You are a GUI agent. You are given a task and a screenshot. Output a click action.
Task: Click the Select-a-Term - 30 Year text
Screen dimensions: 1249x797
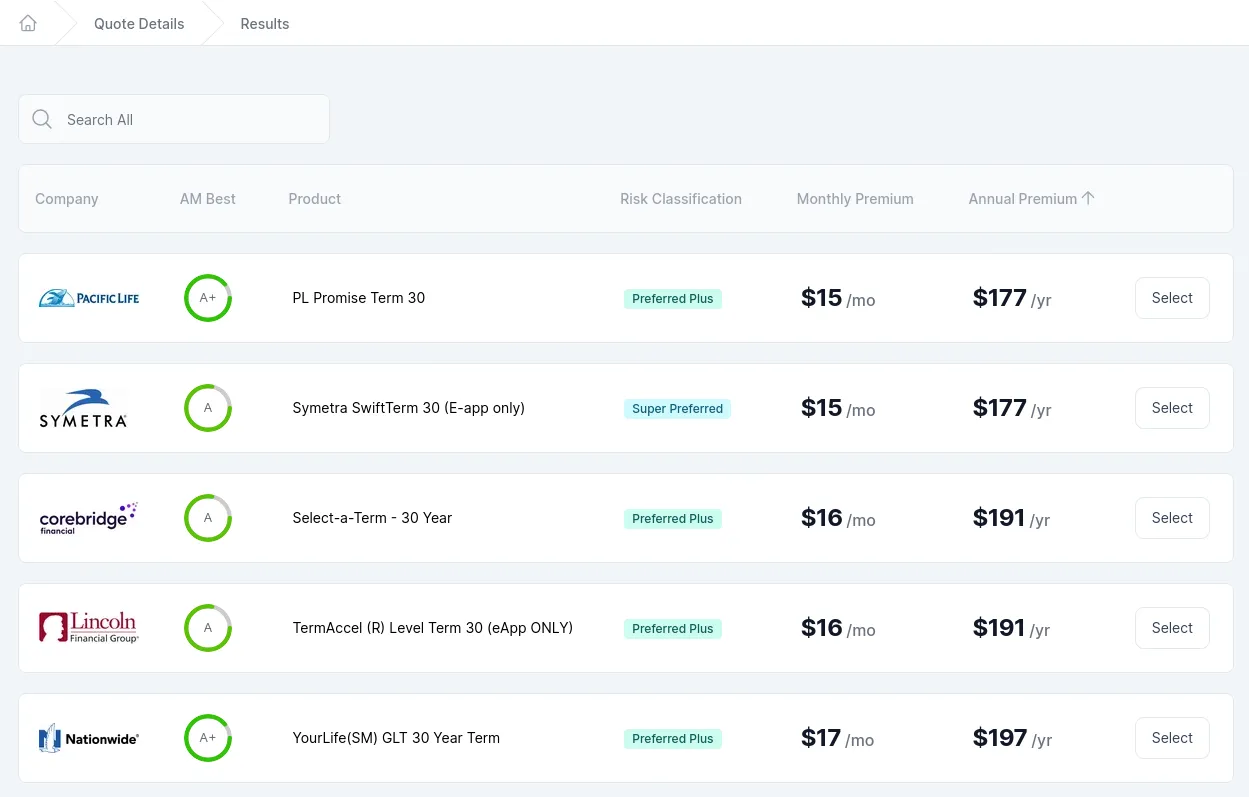(372, 518)
